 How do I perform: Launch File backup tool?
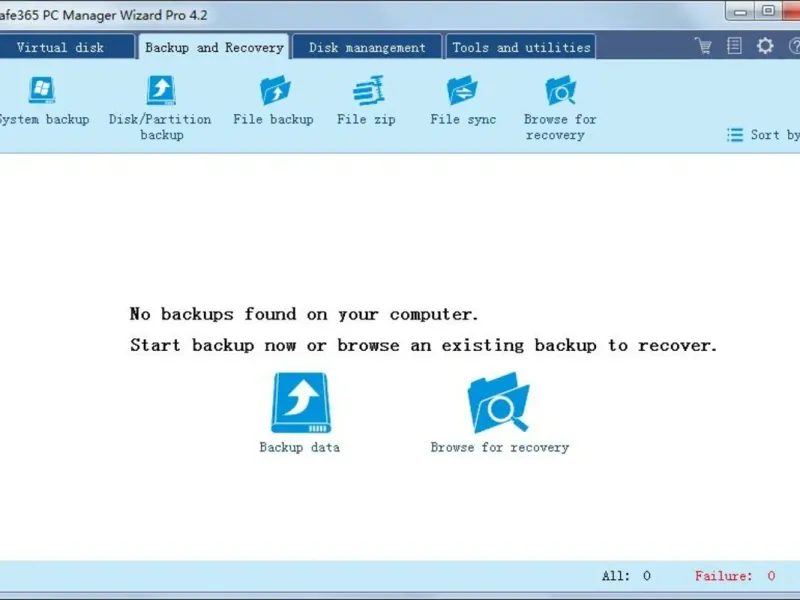pos(274,101)
